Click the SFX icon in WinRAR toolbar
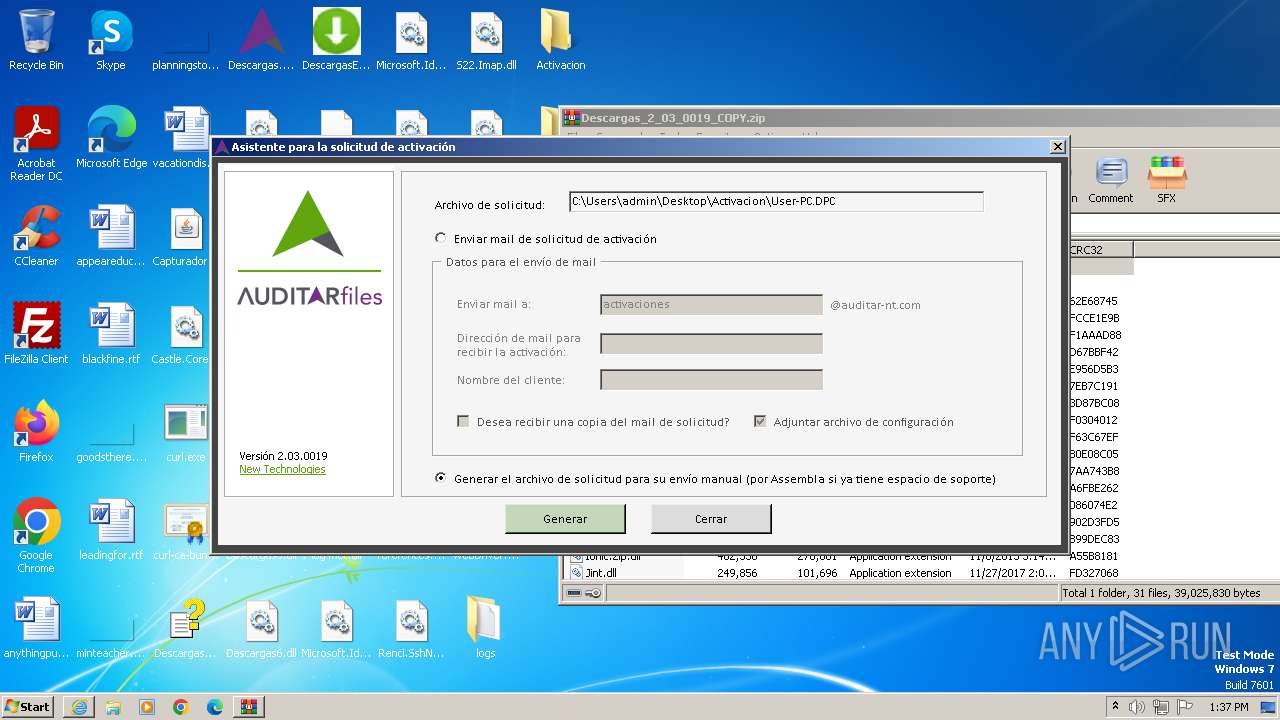 pos(1166,180)
